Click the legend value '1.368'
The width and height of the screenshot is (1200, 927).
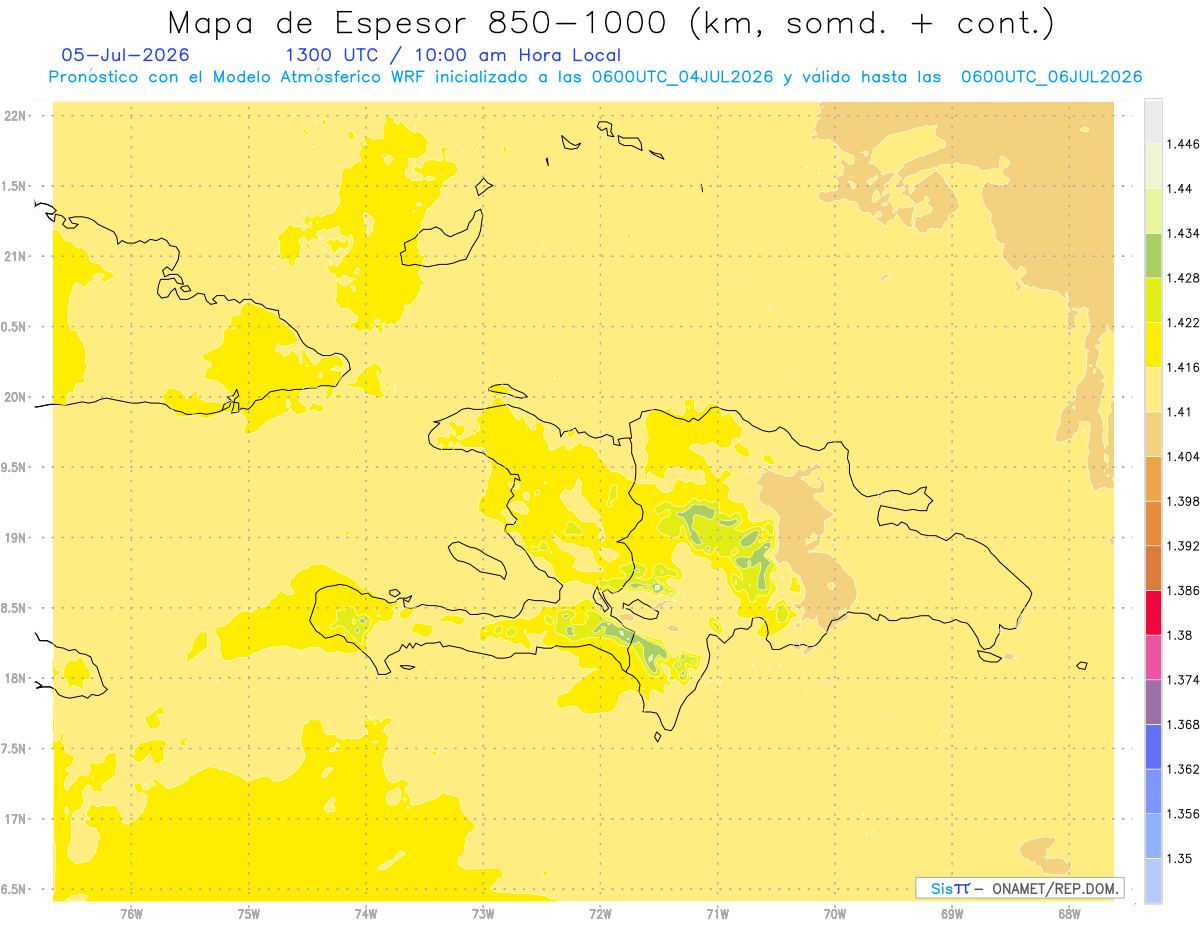pyautogui.click(x=1183, y=724)
